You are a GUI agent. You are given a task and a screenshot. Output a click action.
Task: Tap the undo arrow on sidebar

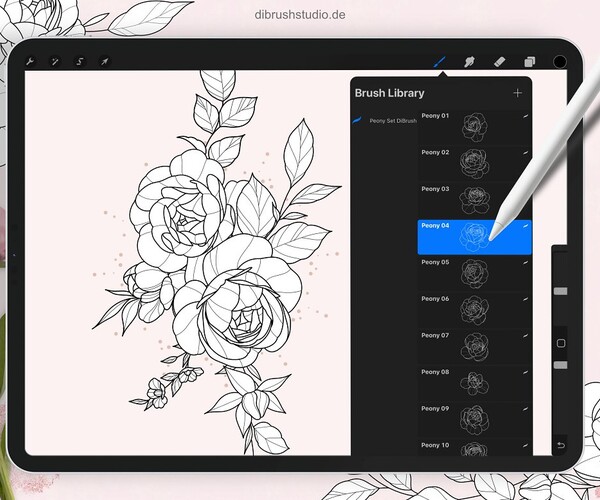click(x=561, y=445)
